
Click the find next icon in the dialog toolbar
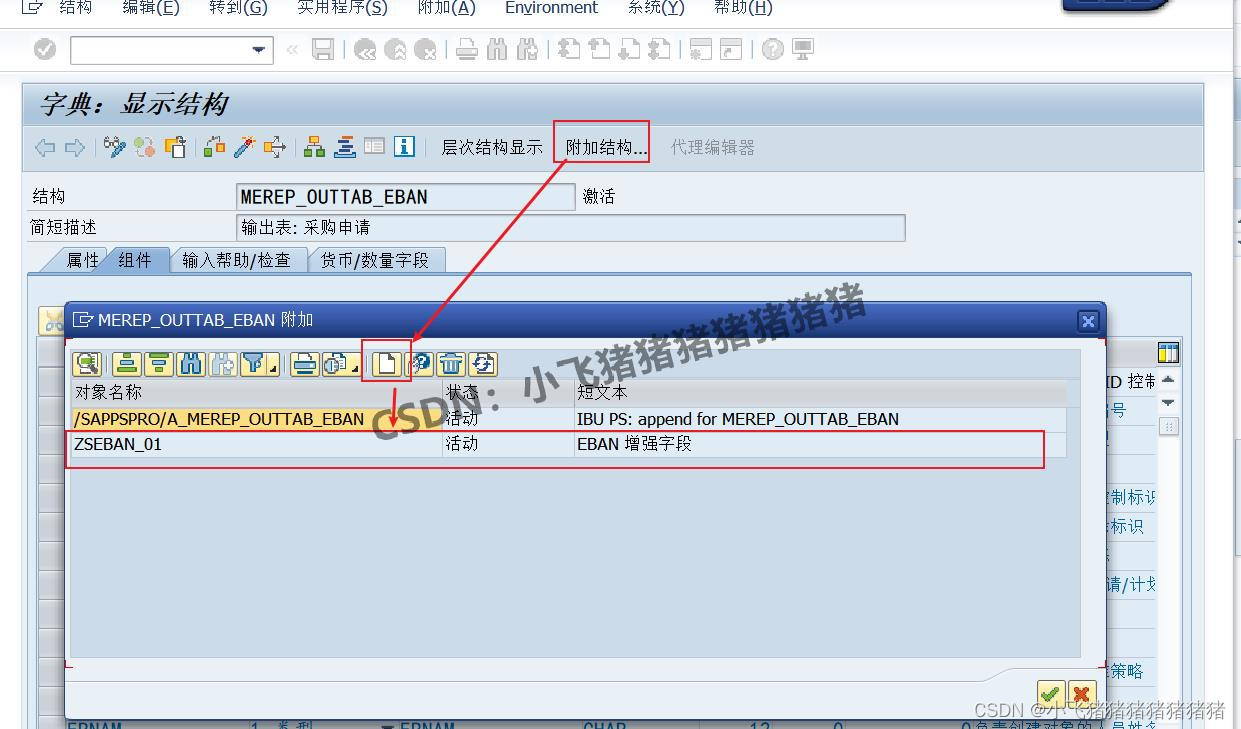220,364
